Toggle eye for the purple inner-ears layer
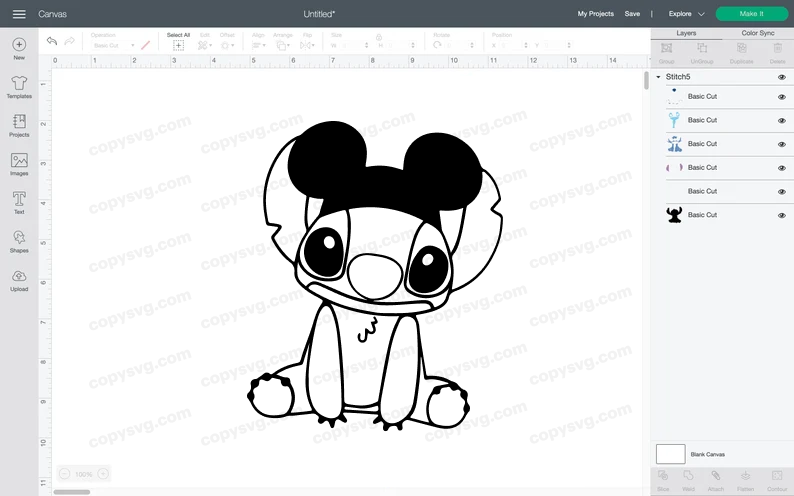Viewport: 794px width, 496px height. click(x=782, y=168)
